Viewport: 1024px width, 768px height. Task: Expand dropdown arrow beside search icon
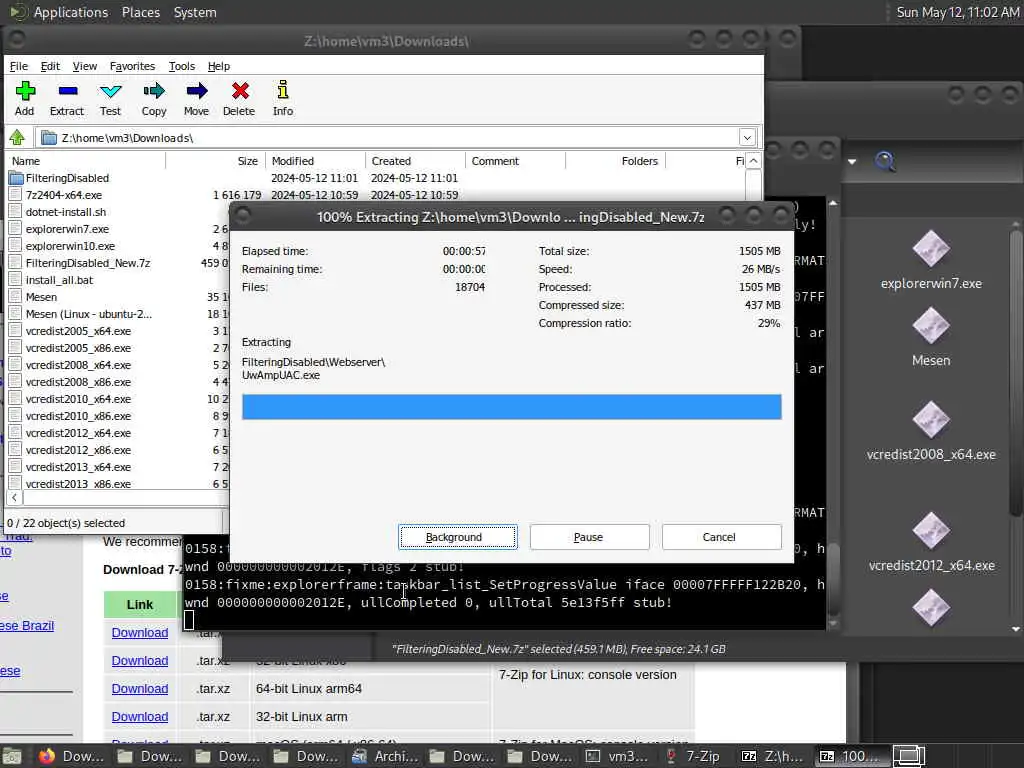point(852,161)
